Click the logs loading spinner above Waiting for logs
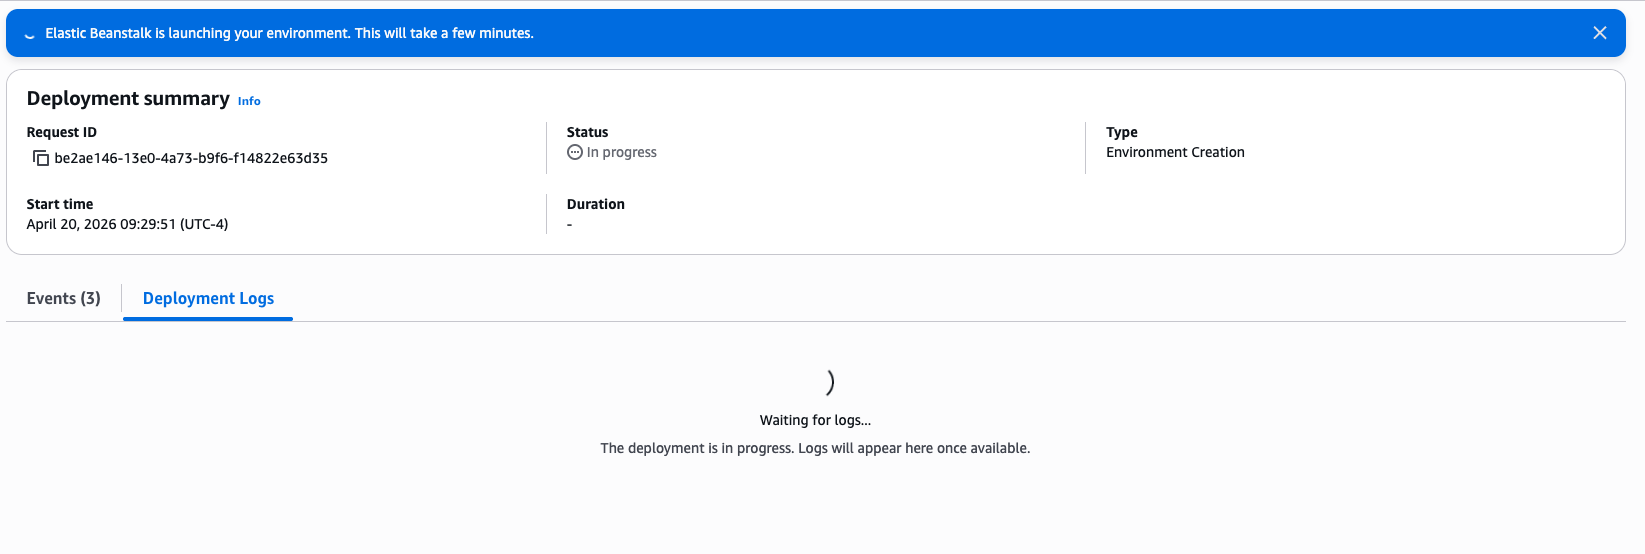This screenshot has height=554, width=1645. [x=829, y=382]
